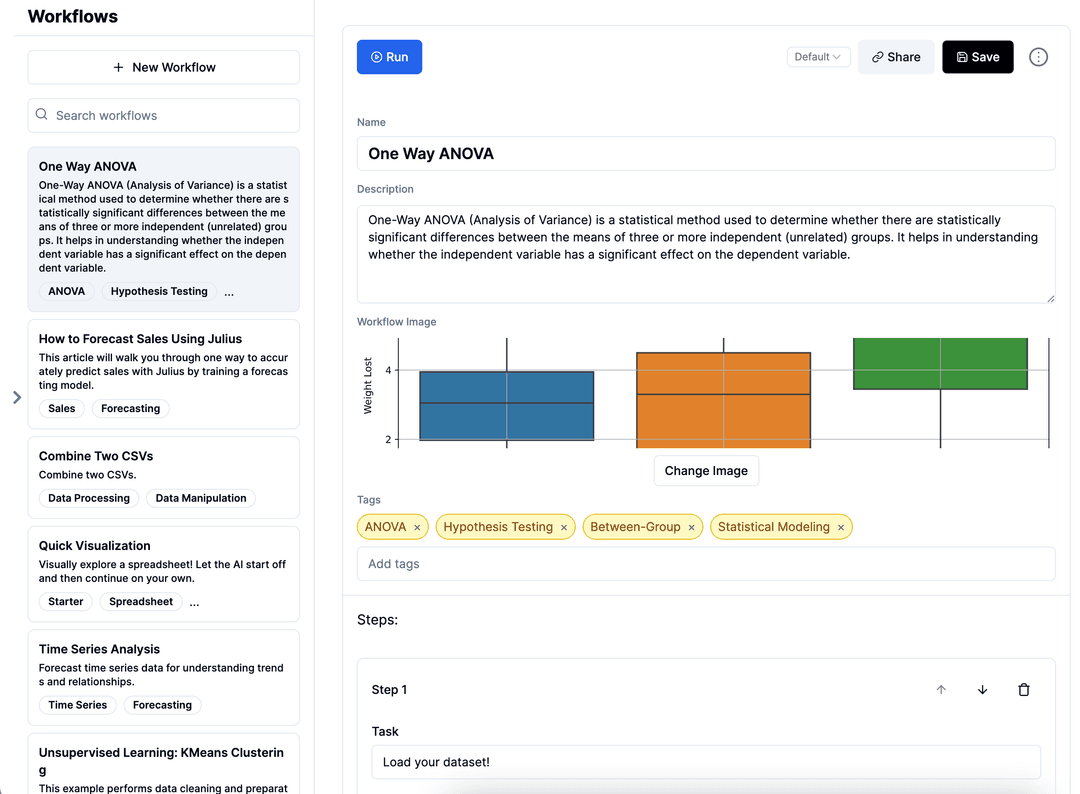This screenshot has width=1080, height=794.
Task: Move Step 1 up with arrow
Action: tap(941, 689)
